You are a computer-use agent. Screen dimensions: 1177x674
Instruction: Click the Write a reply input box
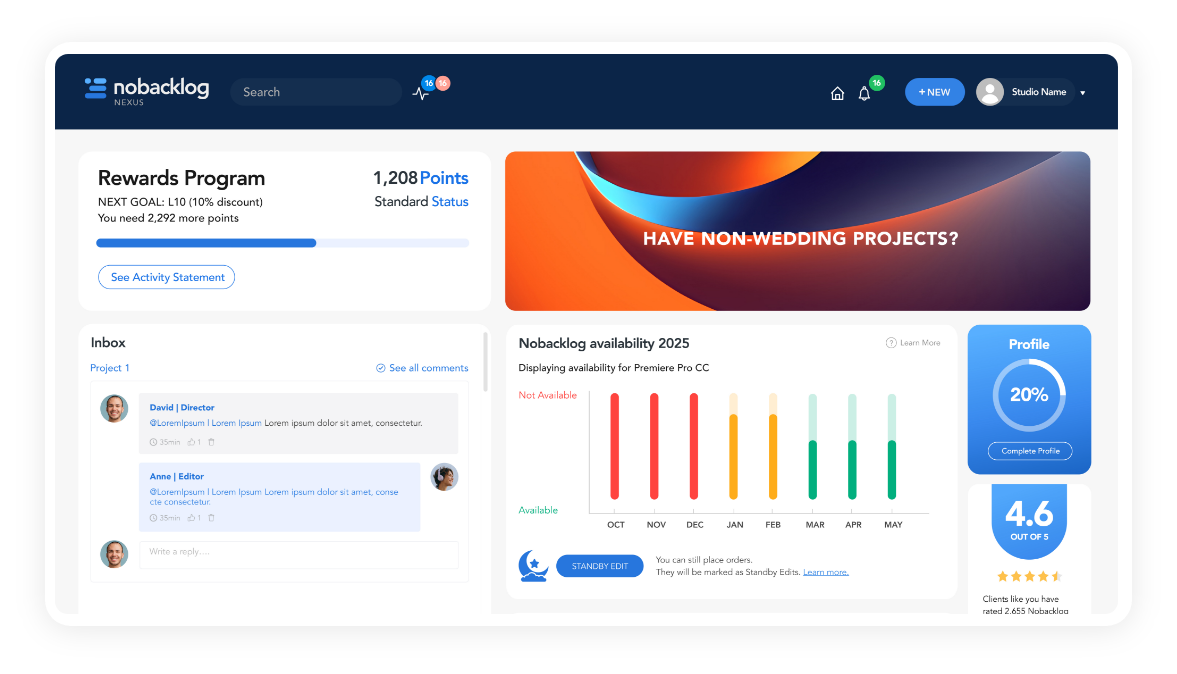298,553
